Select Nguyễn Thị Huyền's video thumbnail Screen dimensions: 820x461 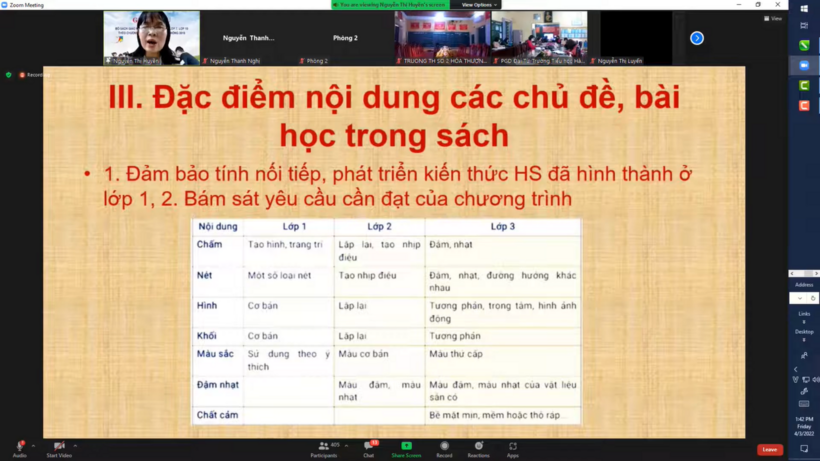click(151, 37)
